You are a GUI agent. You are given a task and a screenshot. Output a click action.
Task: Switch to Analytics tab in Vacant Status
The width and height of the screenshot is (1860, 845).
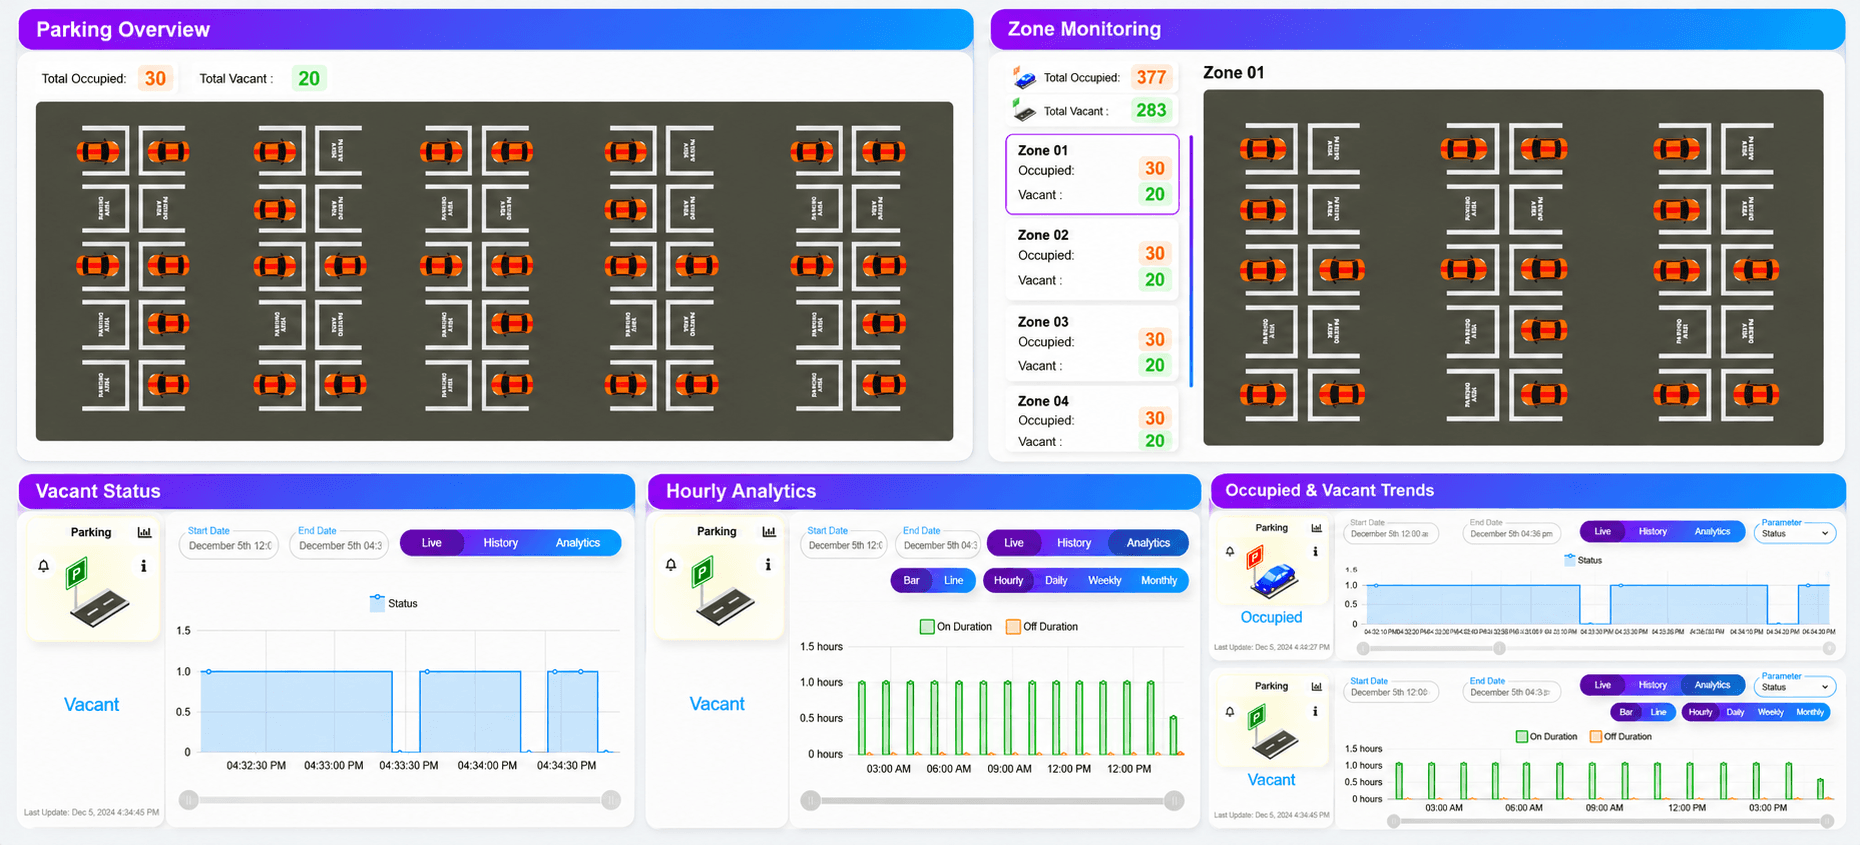578,543
